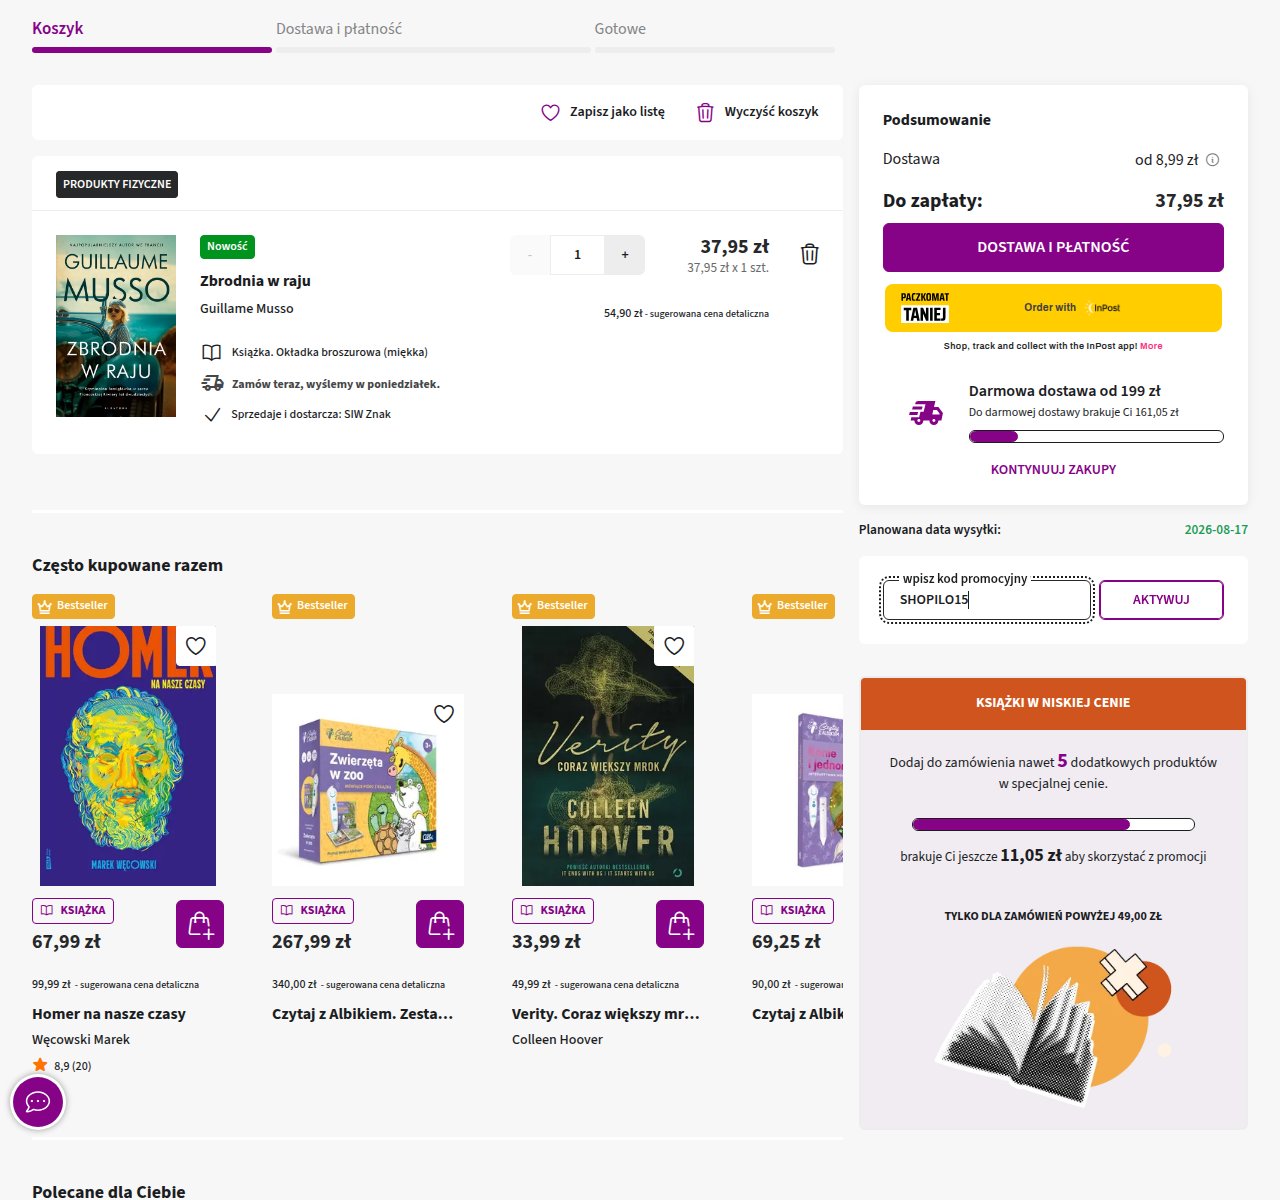Image resolution: width=1280 pixels, height=1200 pixels.
Task: Click the Książka tag under the Homer cover
Action: pyautogui.click(x=73, y=911)
